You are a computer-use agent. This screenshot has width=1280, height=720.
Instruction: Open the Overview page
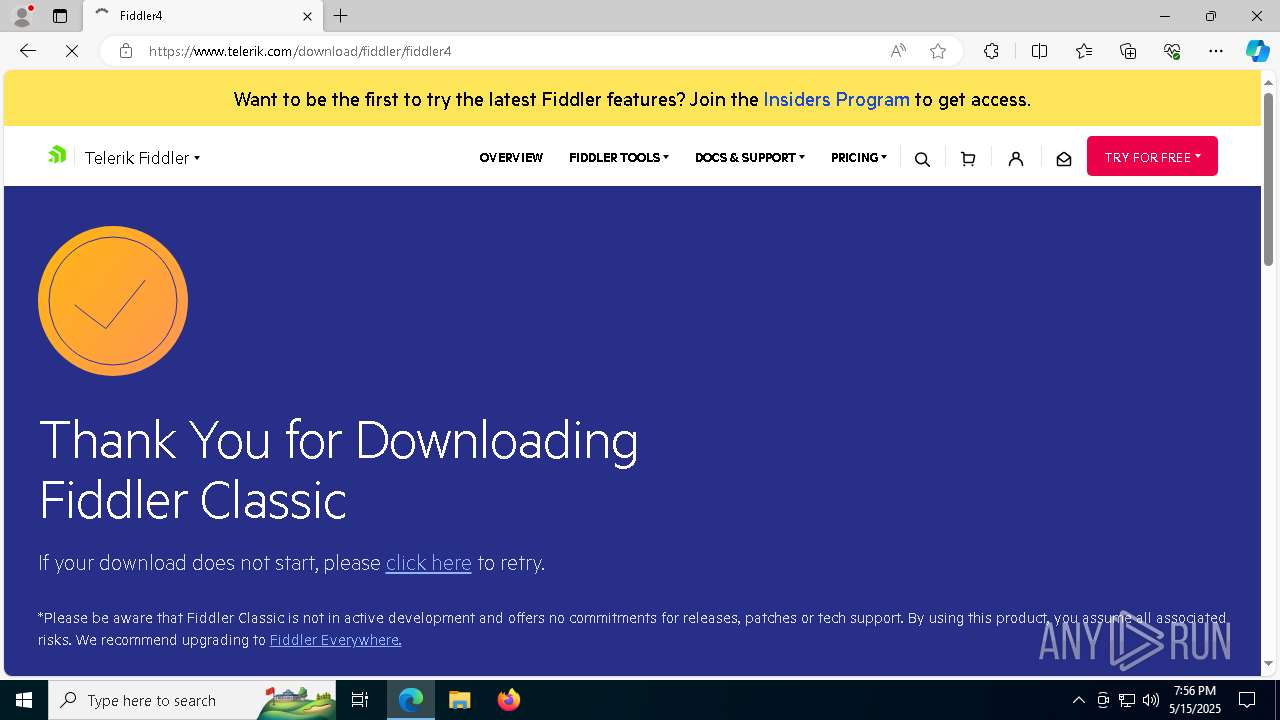tap(511, 158)
